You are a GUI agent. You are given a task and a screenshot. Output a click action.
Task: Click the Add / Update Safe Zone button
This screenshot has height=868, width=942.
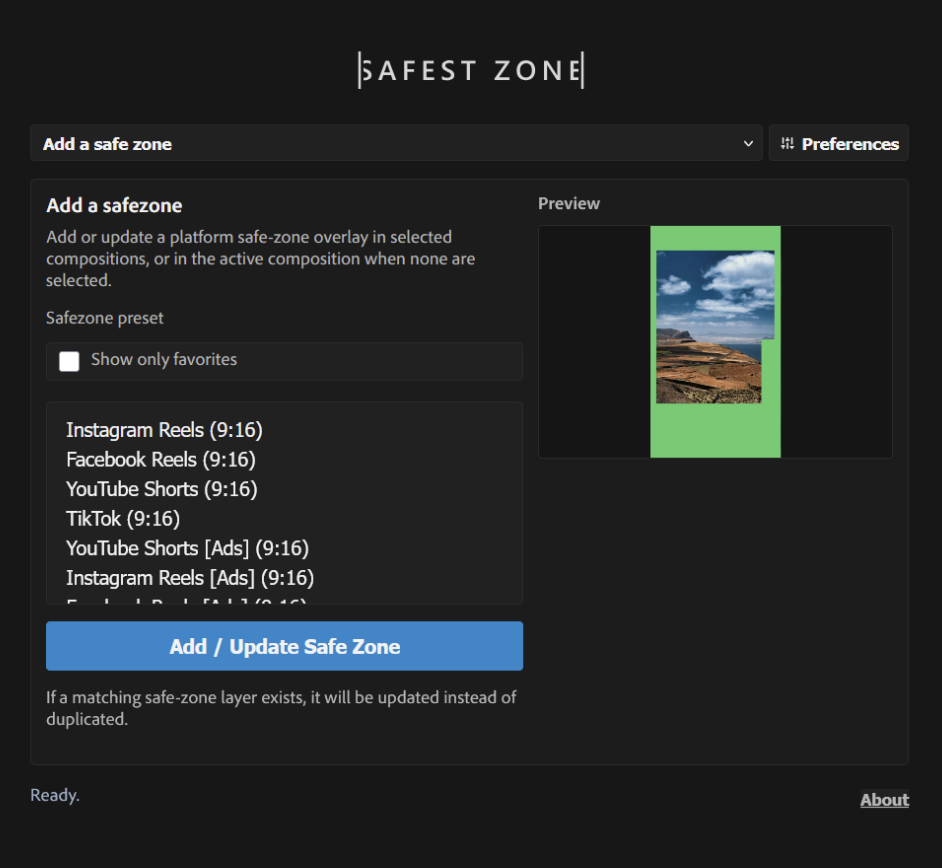click(284, 646)
